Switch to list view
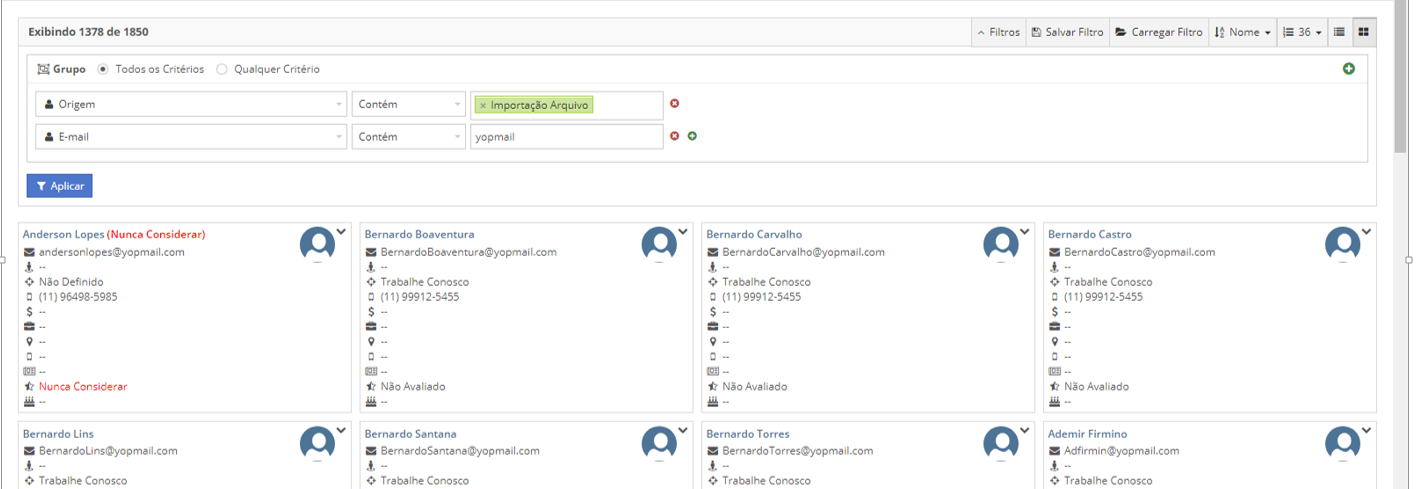Screen dimensions: 1416x489 [x=1339, y=32]
